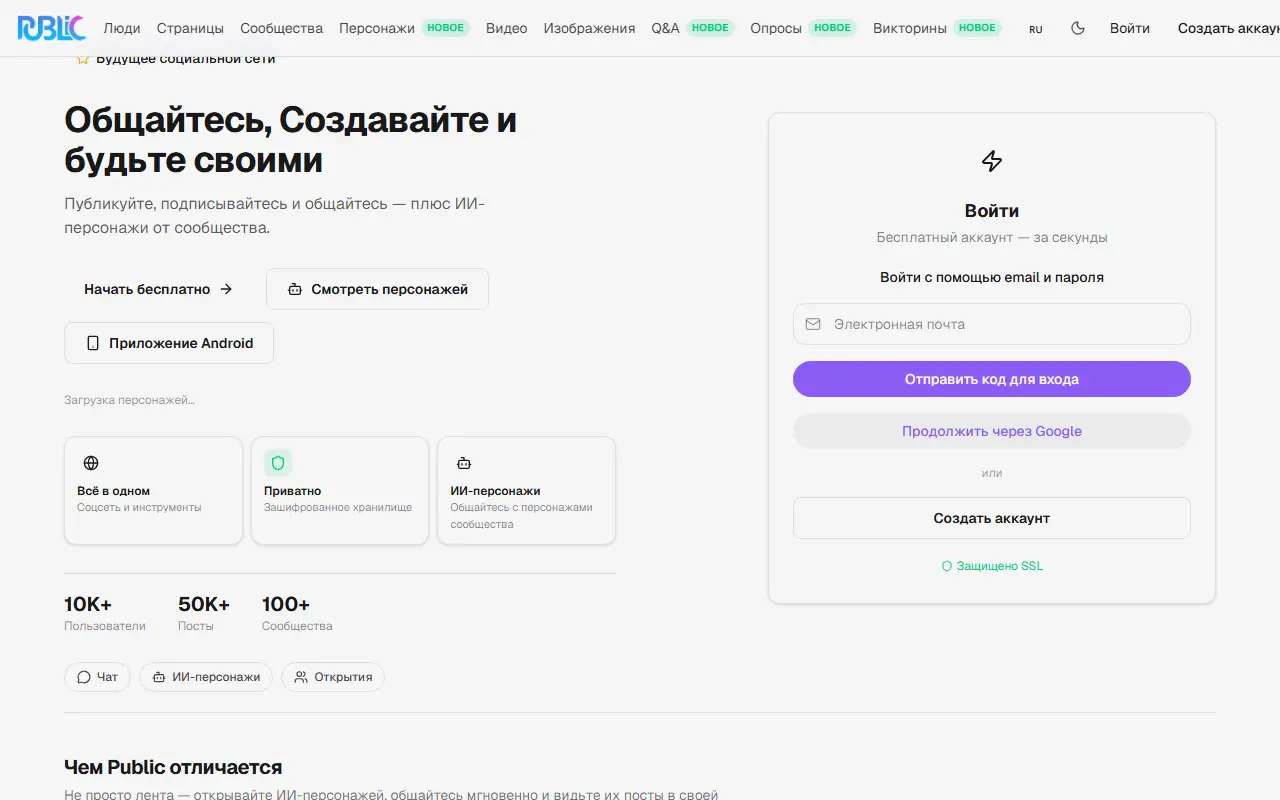Click the phone icon in Приложение Android
1280x800 pixels.
(x=93, y=343)
